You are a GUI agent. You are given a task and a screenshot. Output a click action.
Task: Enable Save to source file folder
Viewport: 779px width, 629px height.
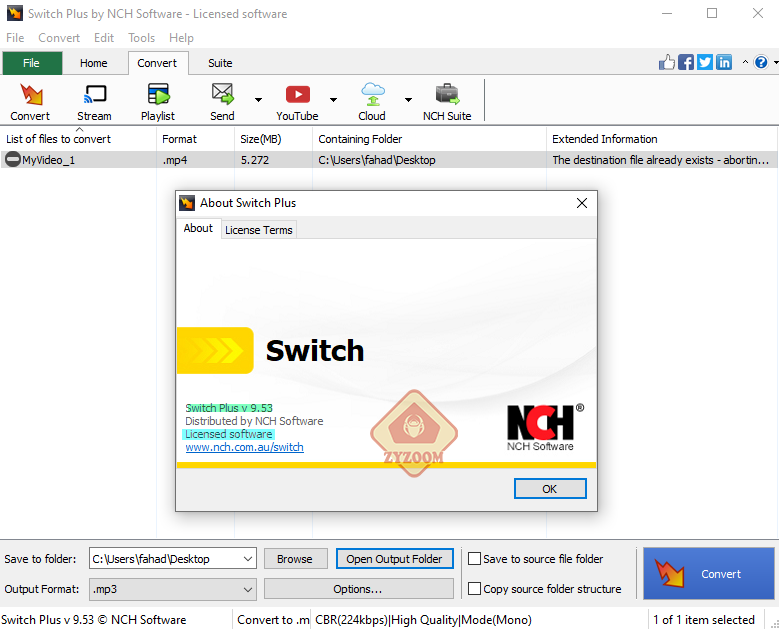(x=474, y=558)
